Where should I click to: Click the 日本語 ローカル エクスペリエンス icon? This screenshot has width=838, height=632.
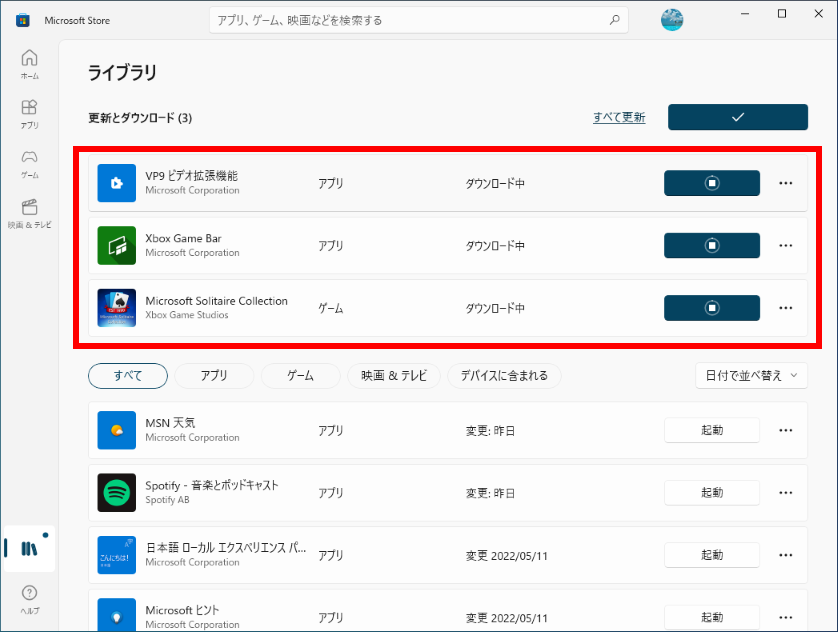(x=117, y=555)
